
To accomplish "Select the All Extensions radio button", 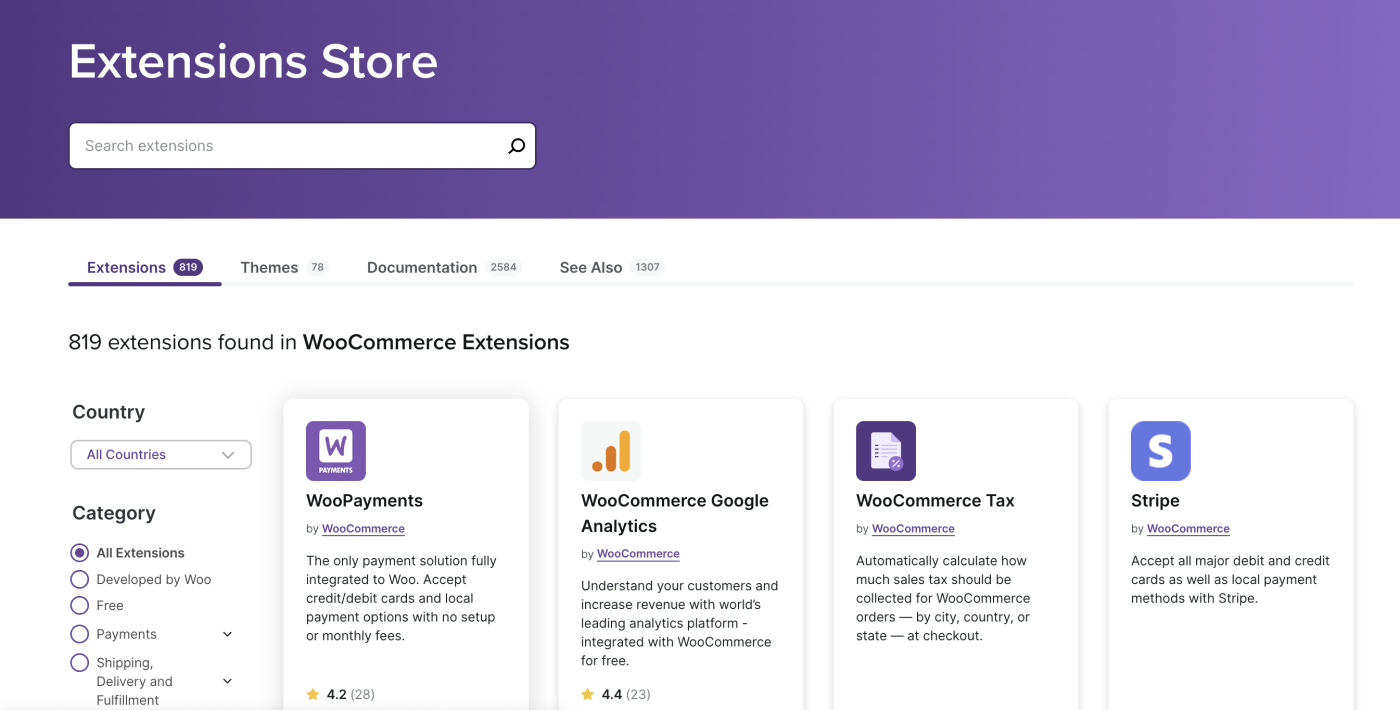I will pos(80,553).
